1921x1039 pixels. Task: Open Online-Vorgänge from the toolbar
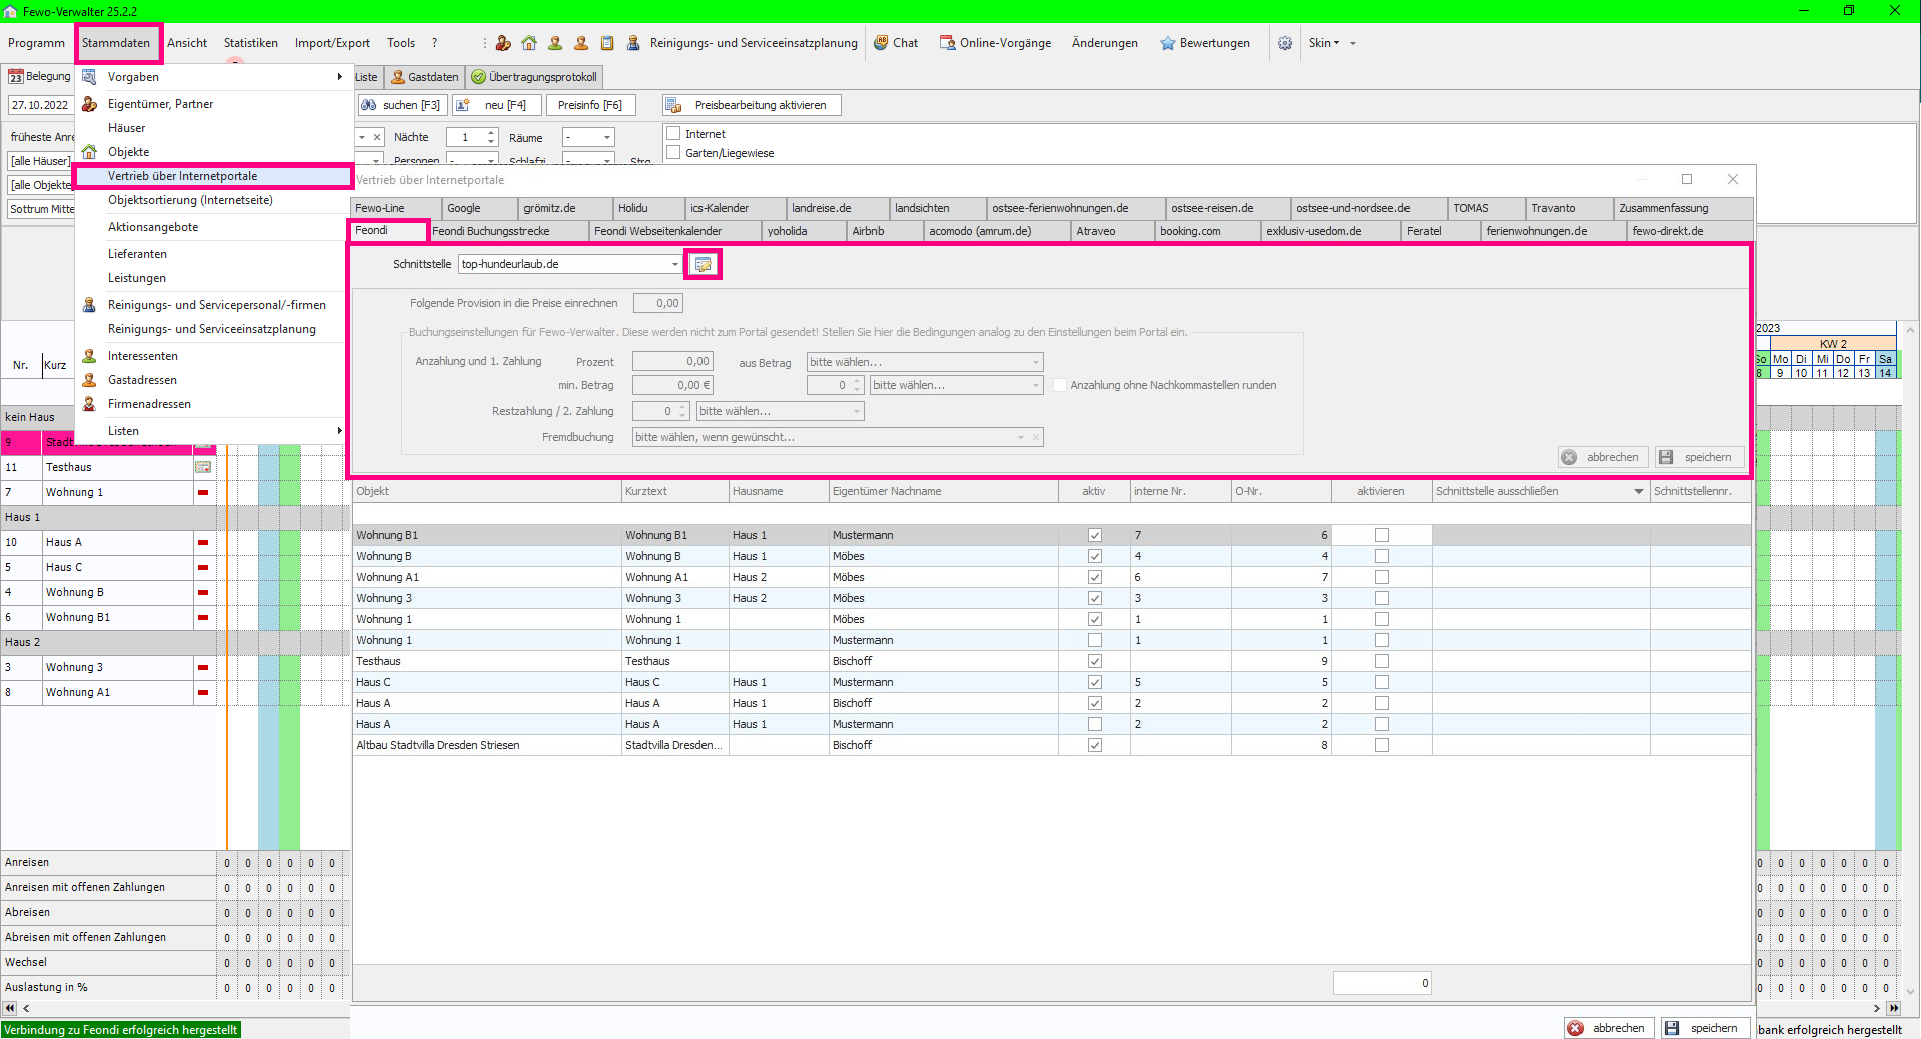[995, 43]
